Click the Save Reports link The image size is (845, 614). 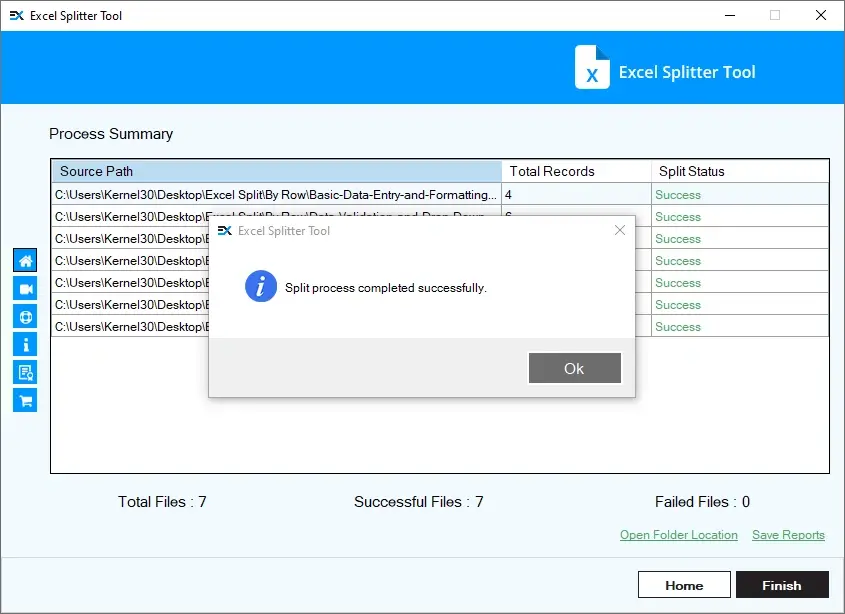(x=788, y=535)
